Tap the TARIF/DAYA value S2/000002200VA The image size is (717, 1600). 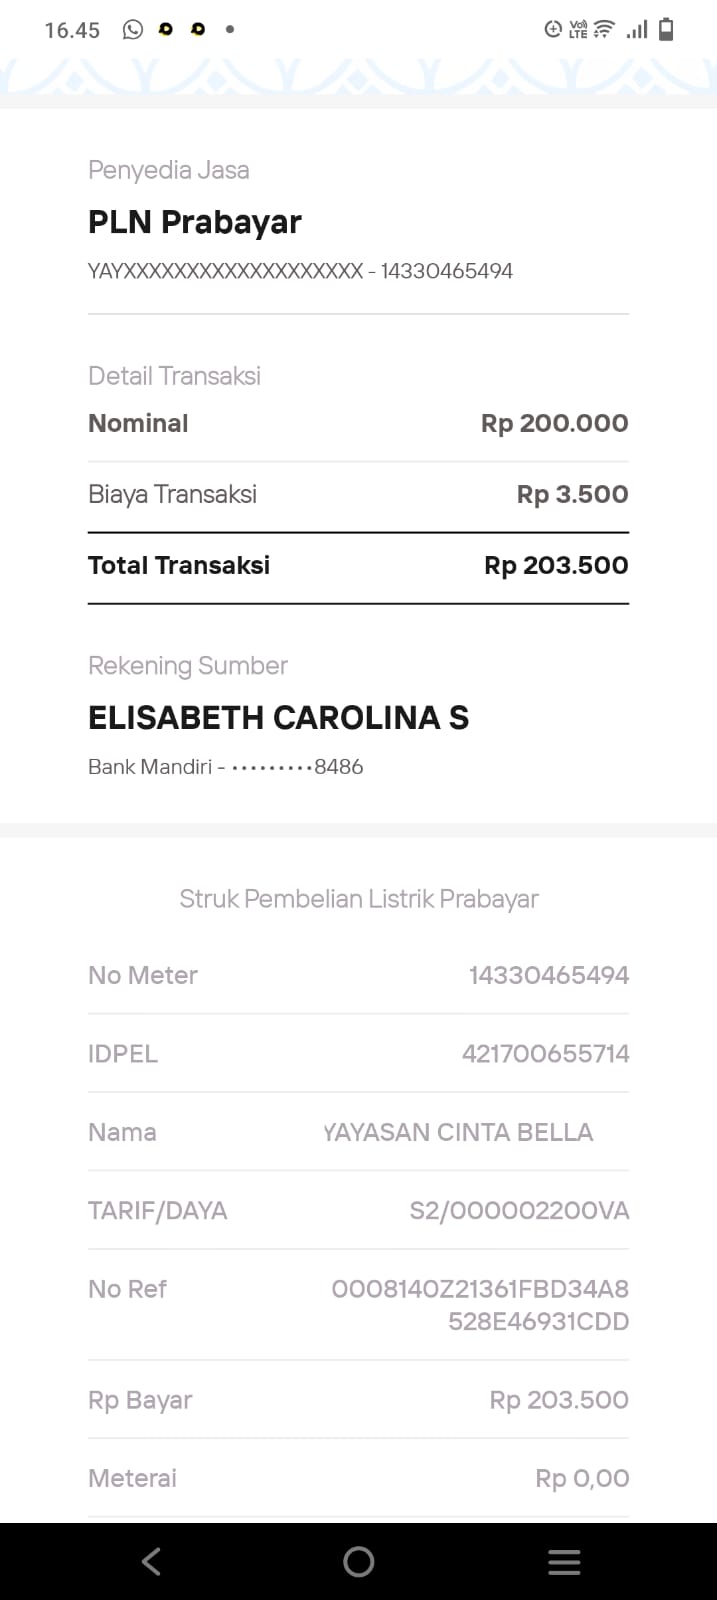point(519,1211)
